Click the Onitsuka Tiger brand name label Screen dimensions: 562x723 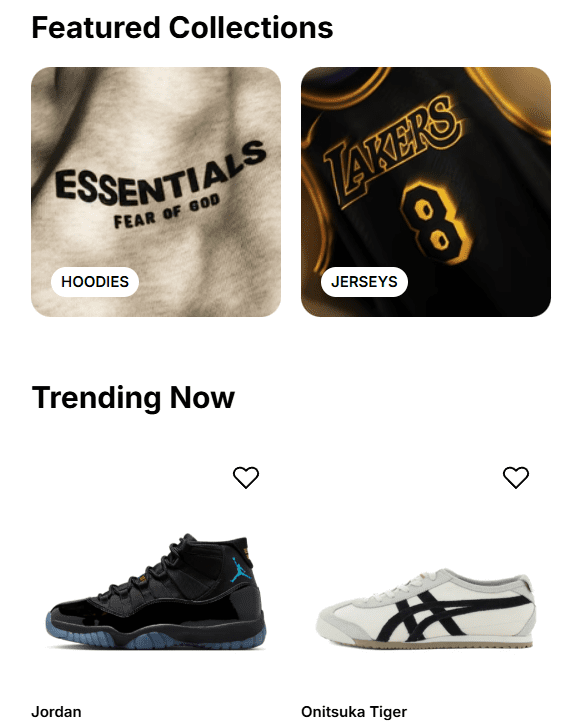coord(354,712)
